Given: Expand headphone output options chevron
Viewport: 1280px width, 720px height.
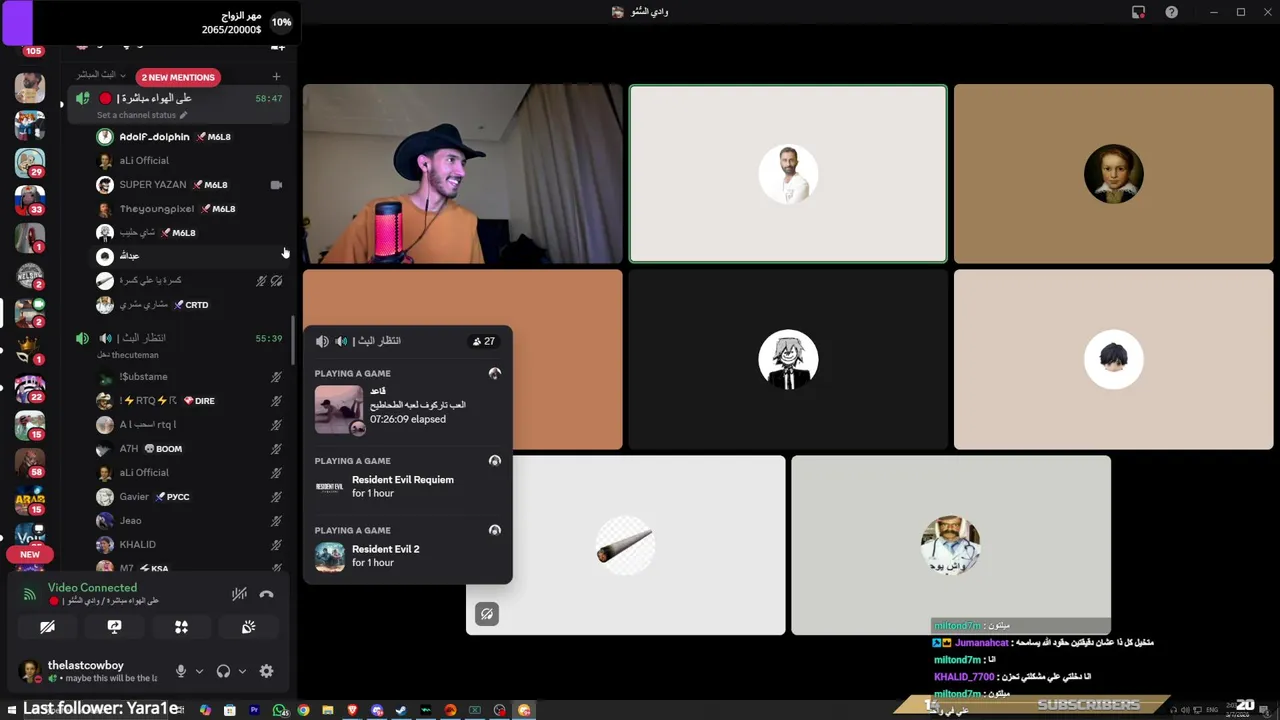Looking at the screenshot, I should (x=242, y=671).
